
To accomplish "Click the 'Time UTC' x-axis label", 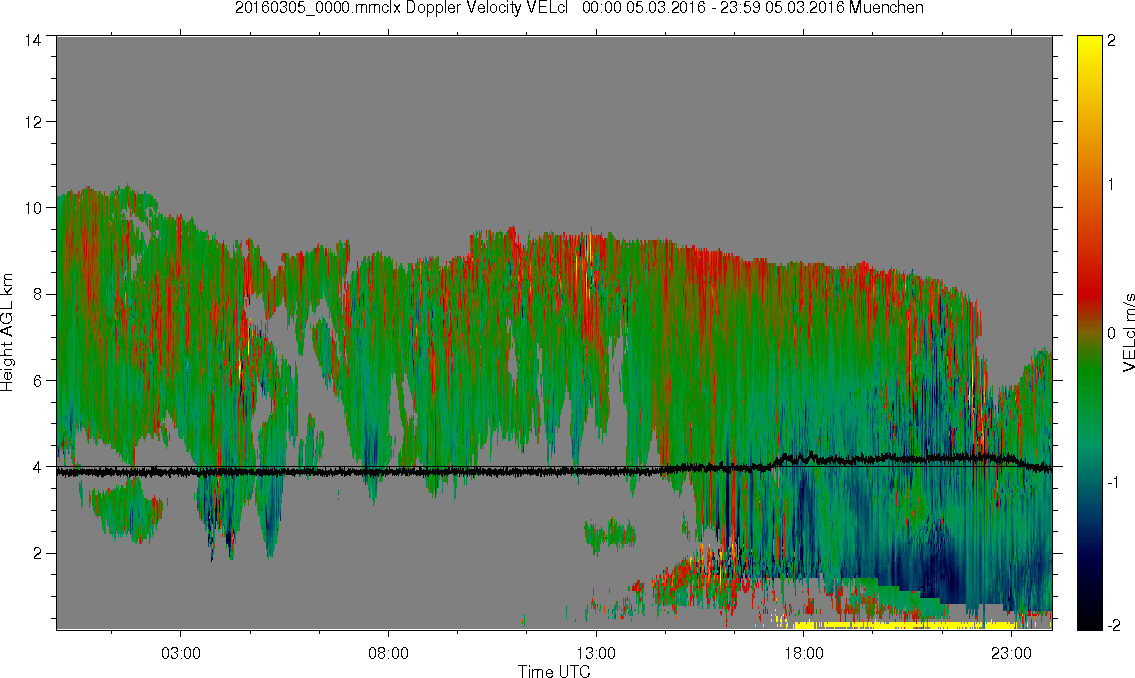I will [x=554, y=671].
